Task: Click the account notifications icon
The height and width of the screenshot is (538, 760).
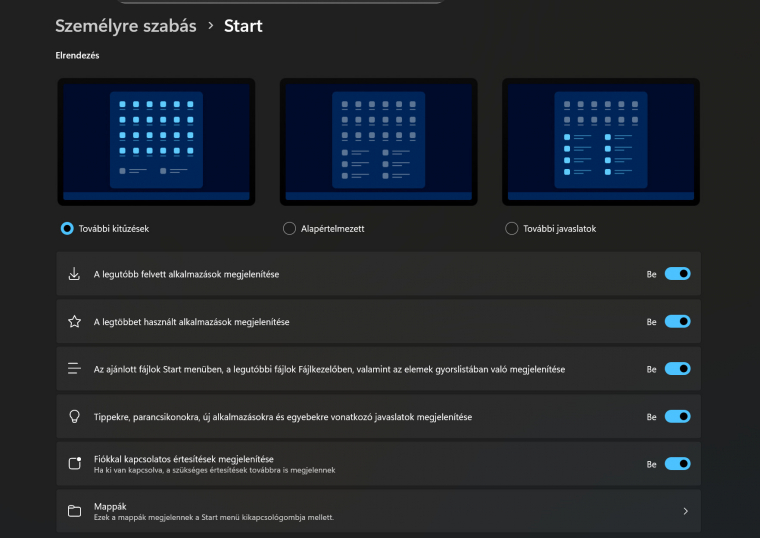Action: [74, 464]
